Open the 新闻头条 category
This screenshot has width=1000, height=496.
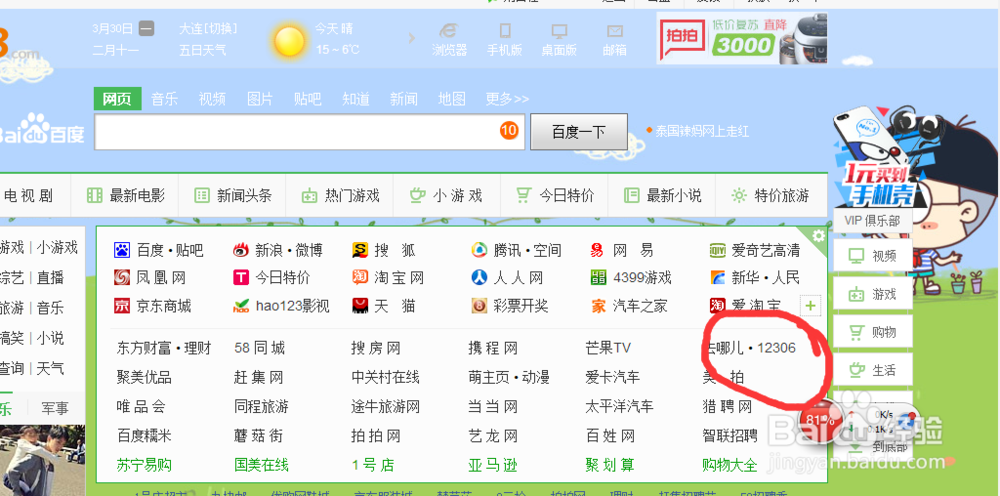click(233, 196)
